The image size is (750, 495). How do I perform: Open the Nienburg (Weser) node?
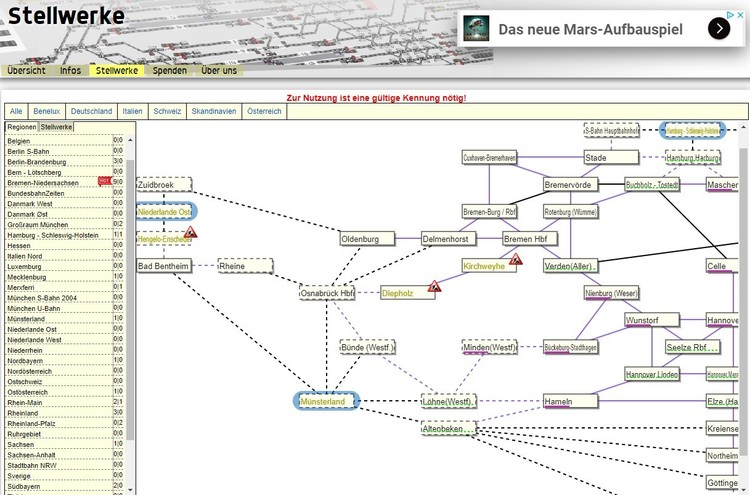coord(611,293)
